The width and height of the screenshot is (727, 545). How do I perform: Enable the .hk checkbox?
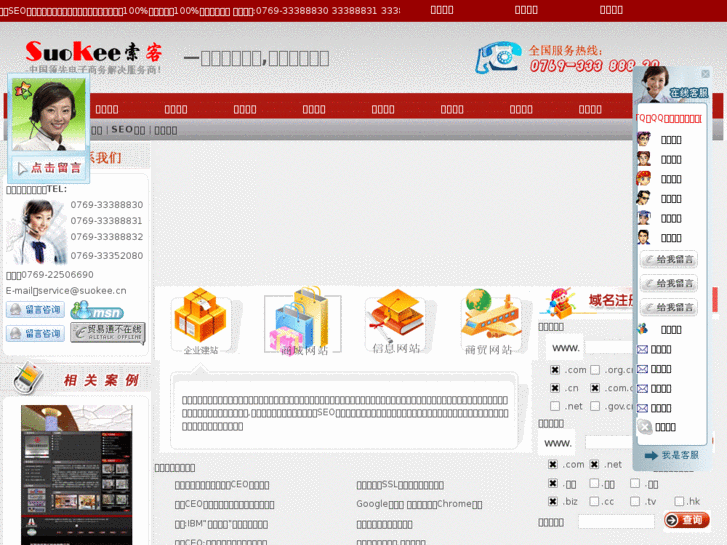(679, 501)
